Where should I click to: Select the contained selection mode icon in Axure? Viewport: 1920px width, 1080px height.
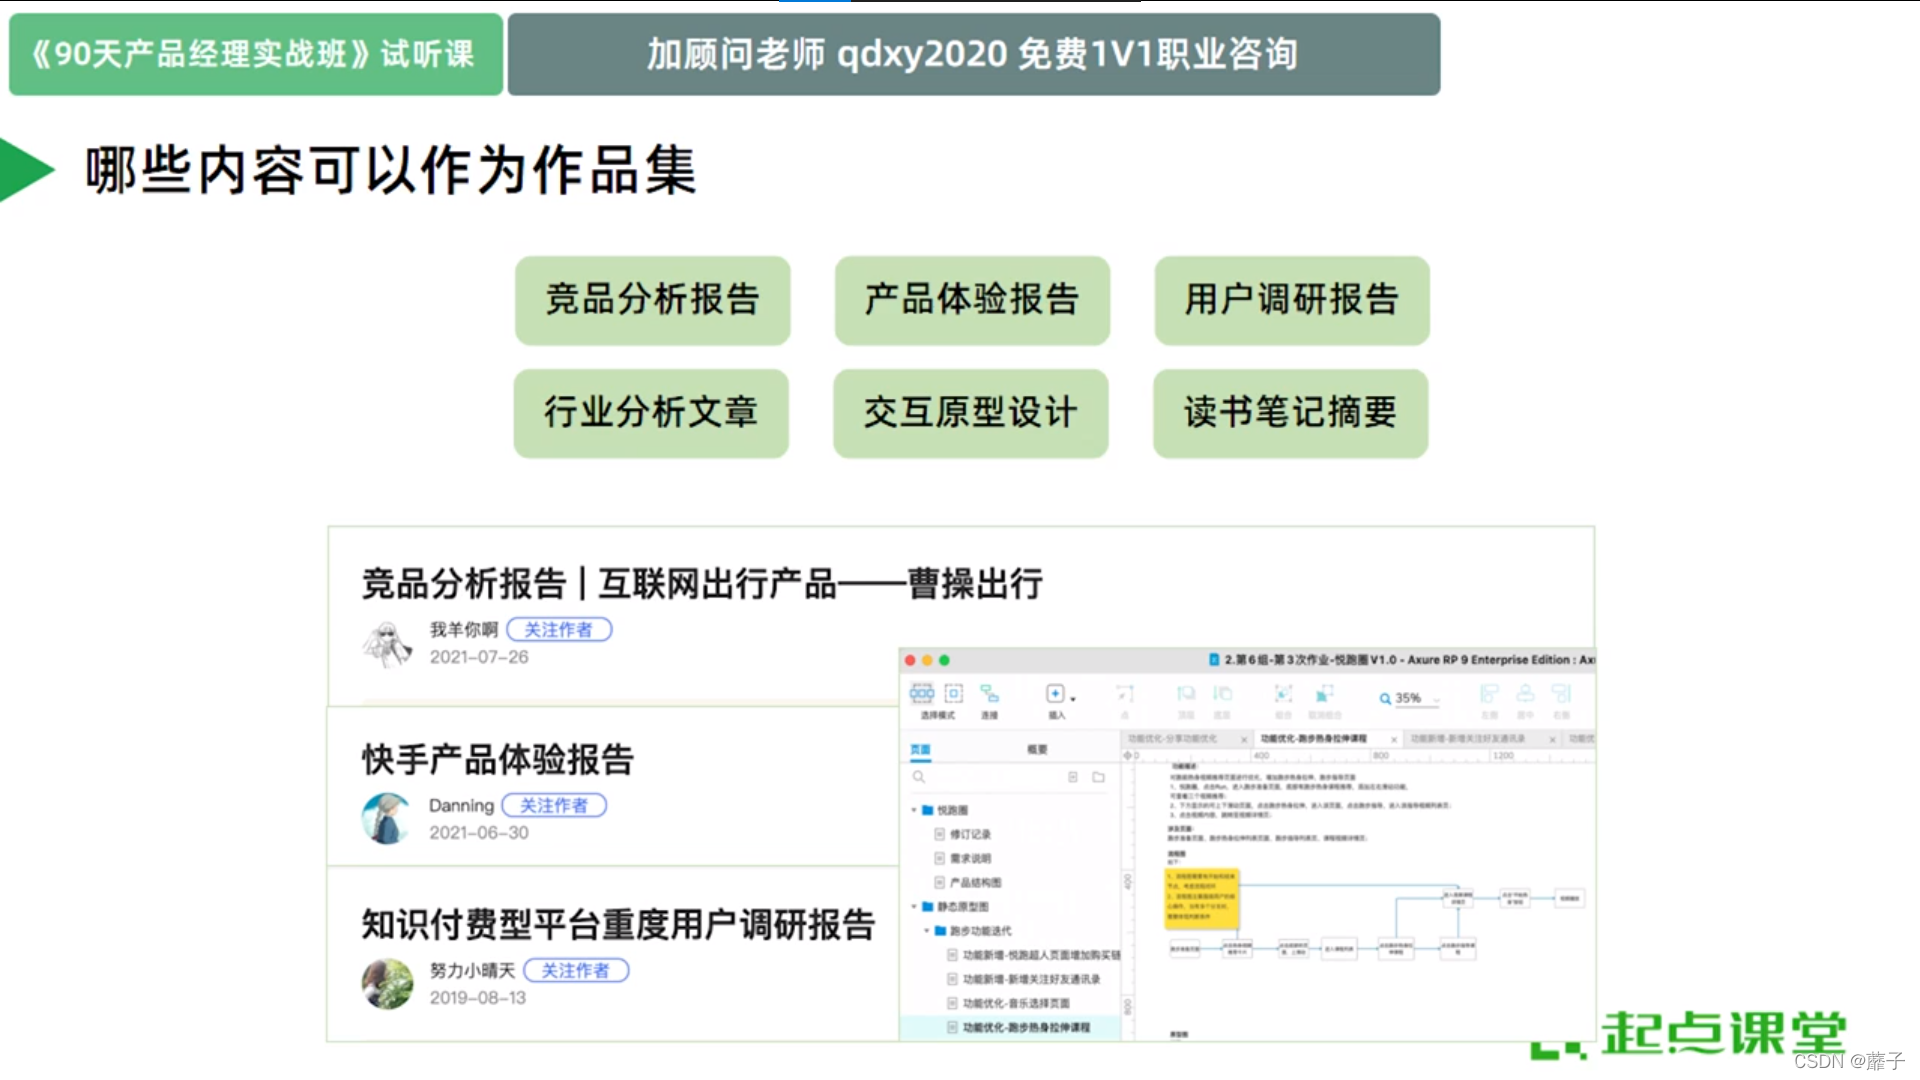[954, 693]
